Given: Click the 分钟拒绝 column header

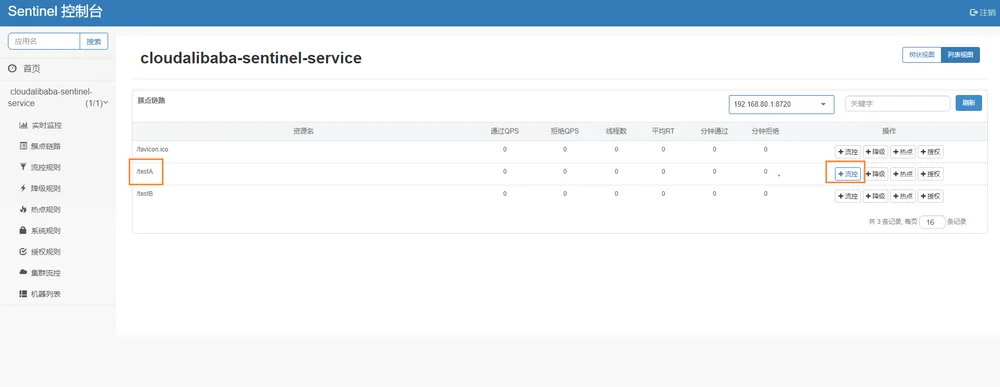Looking at the screenshot, I should 765,131.
